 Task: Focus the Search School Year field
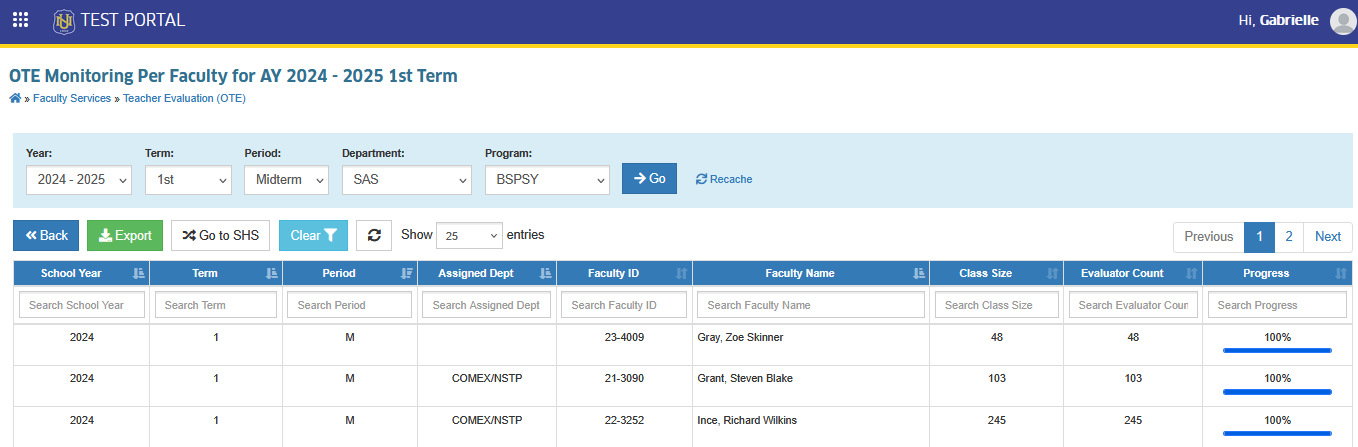tap(82, 305)
